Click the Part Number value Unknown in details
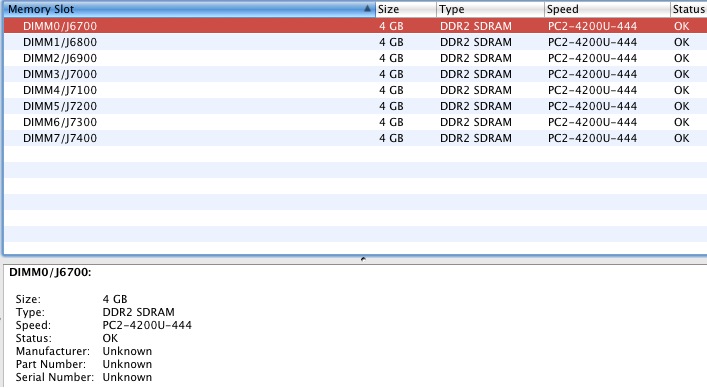The image size is (707, 388). click(x=127, y=364)
